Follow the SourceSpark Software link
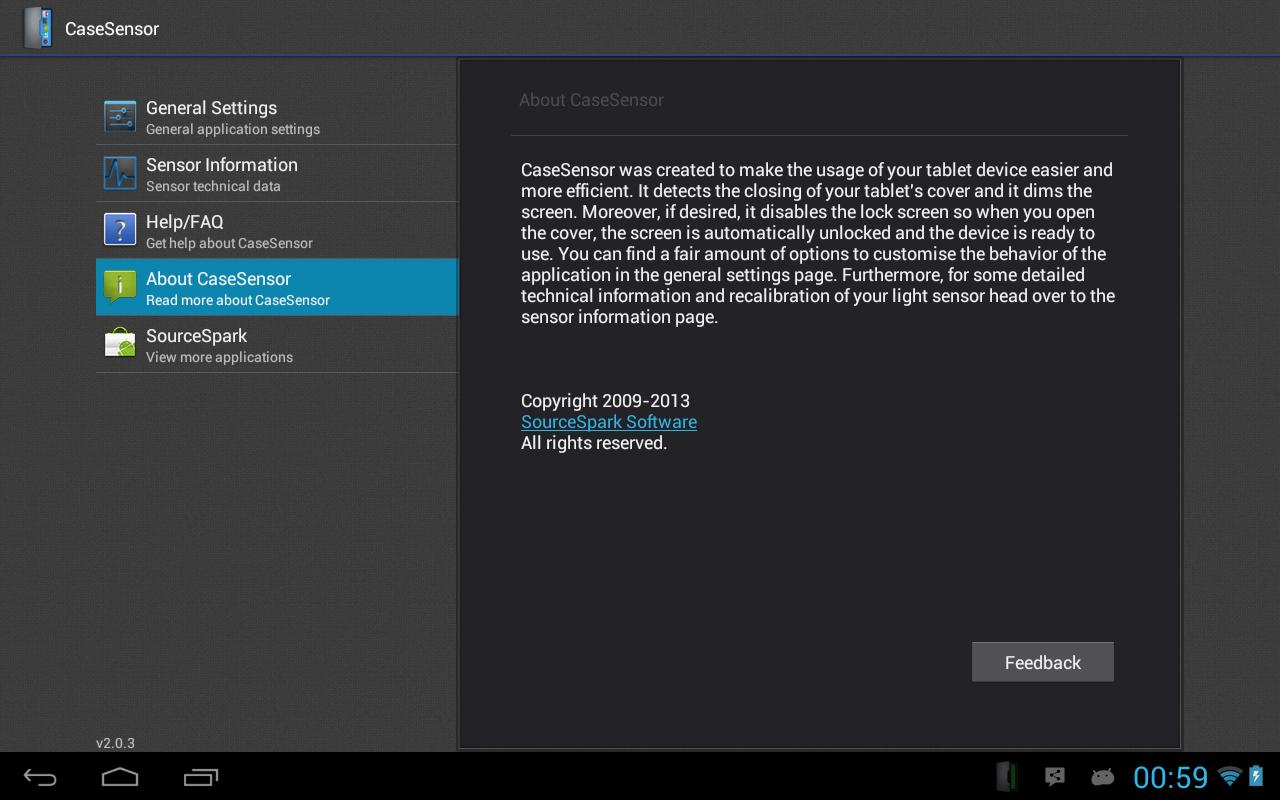The width and height of the screenshot is (1280, 800). [x=608, y=422]
